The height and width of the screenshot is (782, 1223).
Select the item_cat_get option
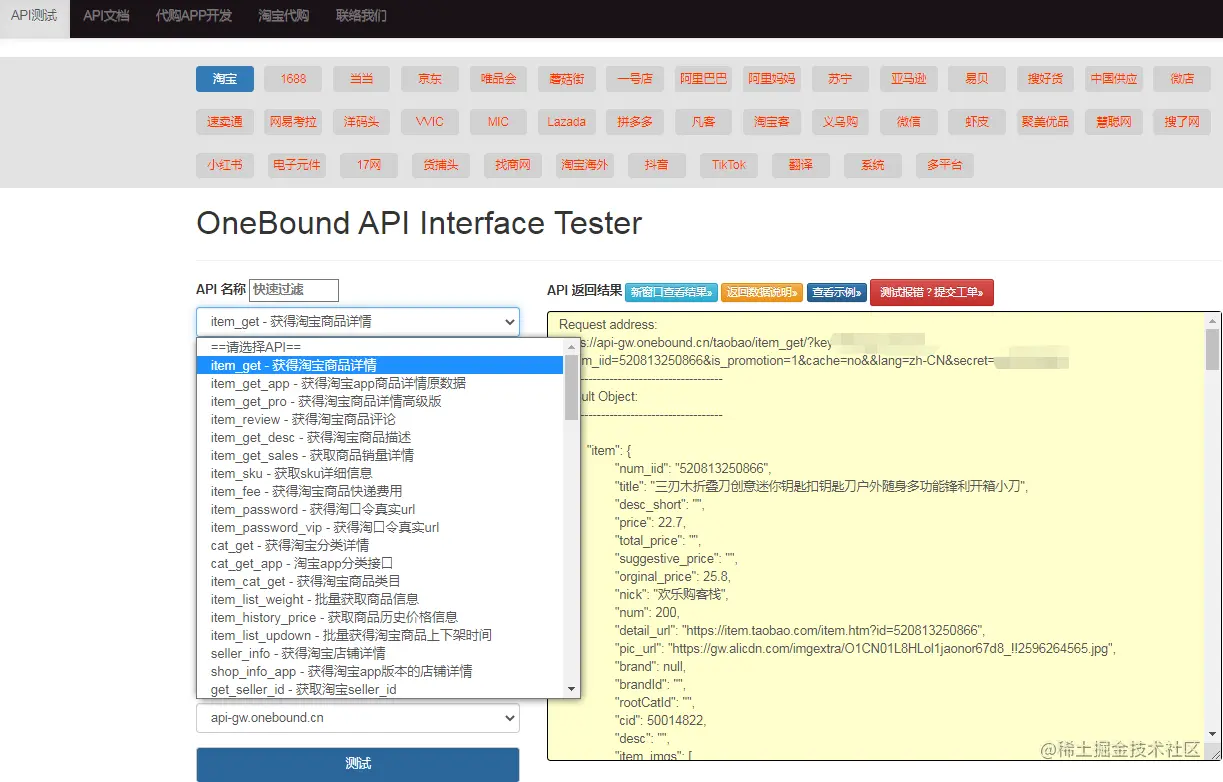380,581
